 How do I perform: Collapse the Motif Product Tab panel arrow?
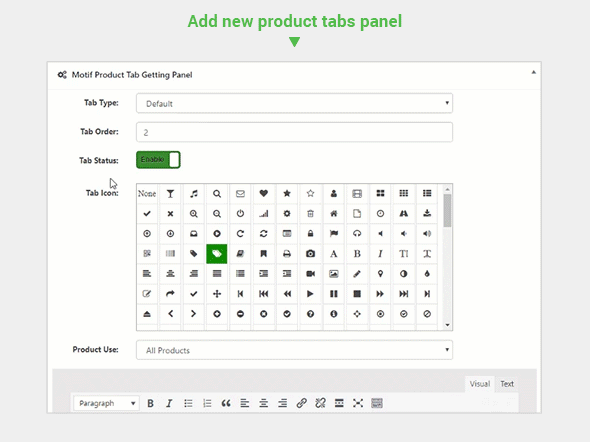534,73
